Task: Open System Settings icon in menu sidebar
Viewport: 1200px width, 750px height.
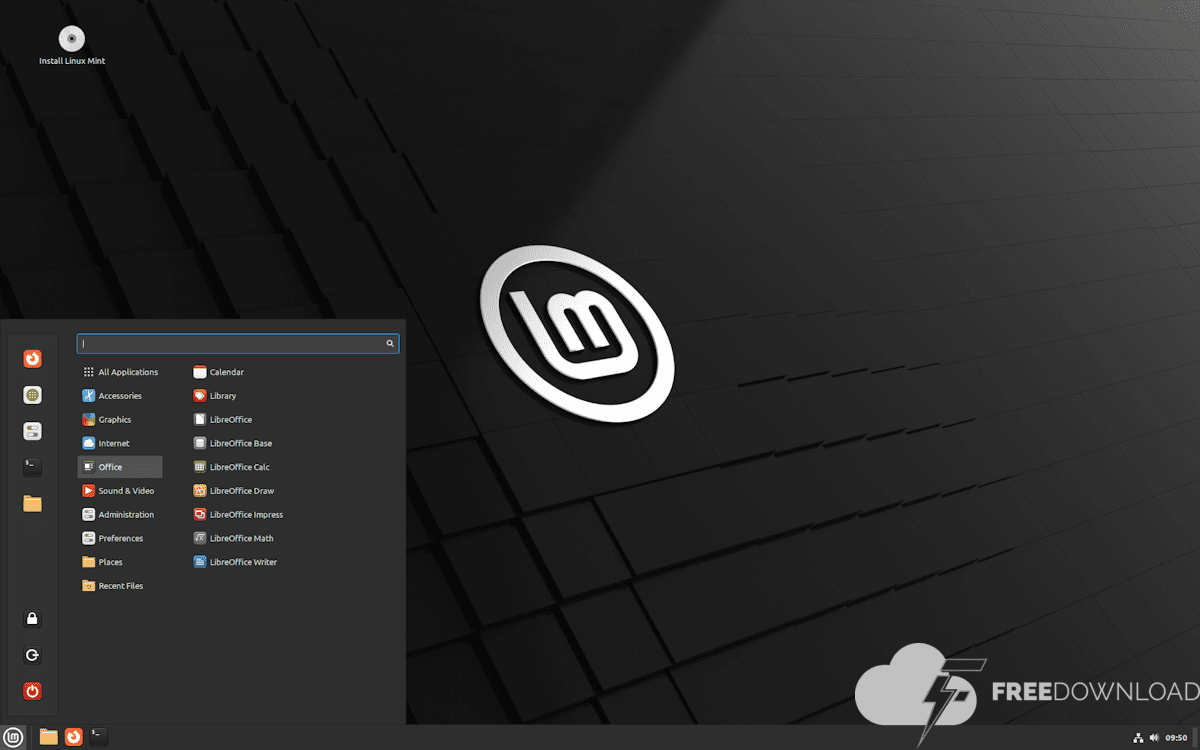Action: click(x=33, y=431)
